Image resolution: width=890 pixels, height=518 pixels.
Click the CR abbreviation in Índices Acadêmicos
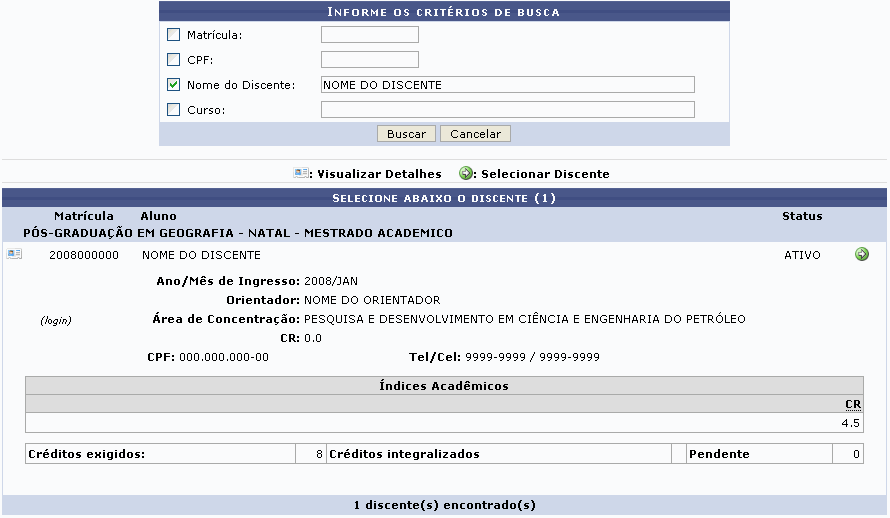[853, 404]
